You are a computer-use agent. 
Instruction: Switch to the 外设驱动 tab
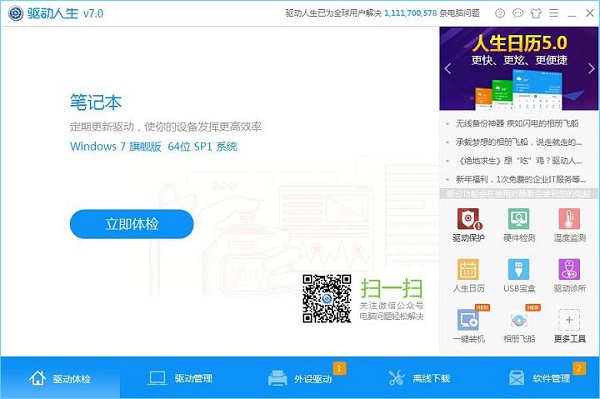(x=300, y=378)
